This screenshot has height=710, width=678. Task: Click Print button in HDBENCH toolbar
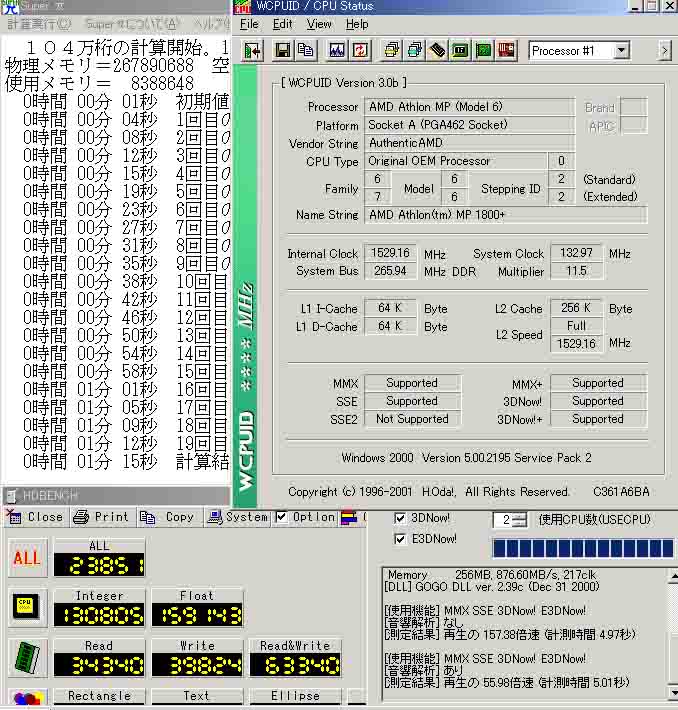[101, 517]
